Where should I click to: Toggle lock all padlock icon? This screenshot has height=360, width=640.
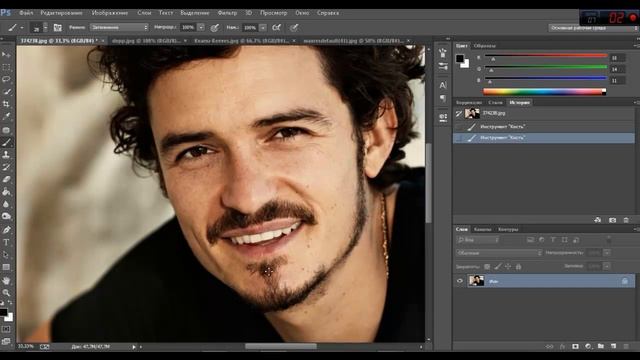(518, 267)
